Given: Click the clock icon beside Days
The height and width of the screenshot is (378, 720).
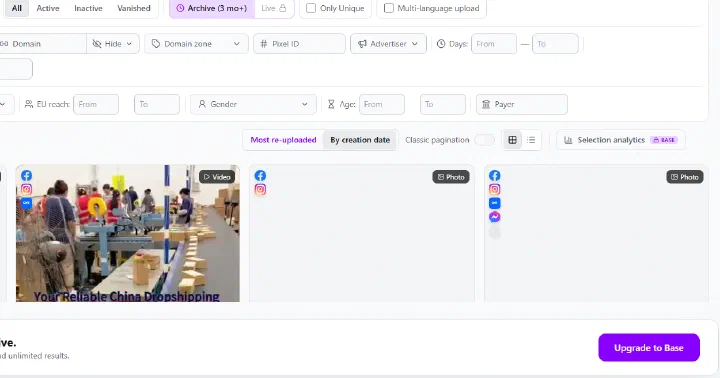Looking at the screenshot, I should [x=441, y=44].
